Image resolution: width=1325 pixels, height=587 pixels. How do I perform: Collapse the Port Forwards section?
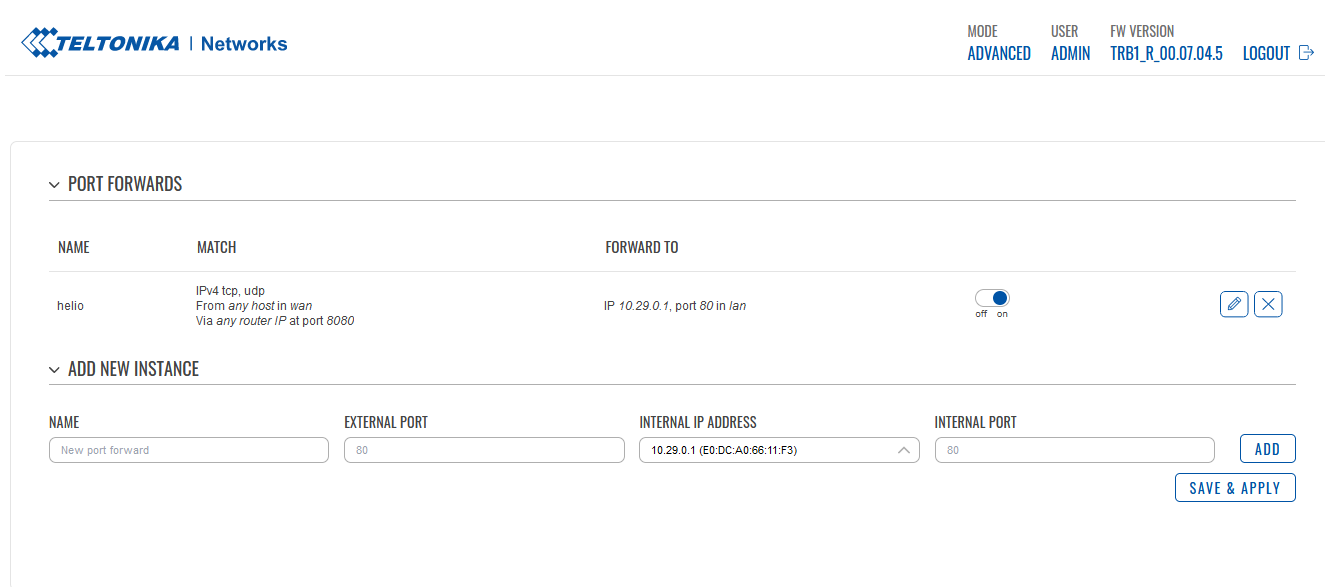click(x=54, y=185)
